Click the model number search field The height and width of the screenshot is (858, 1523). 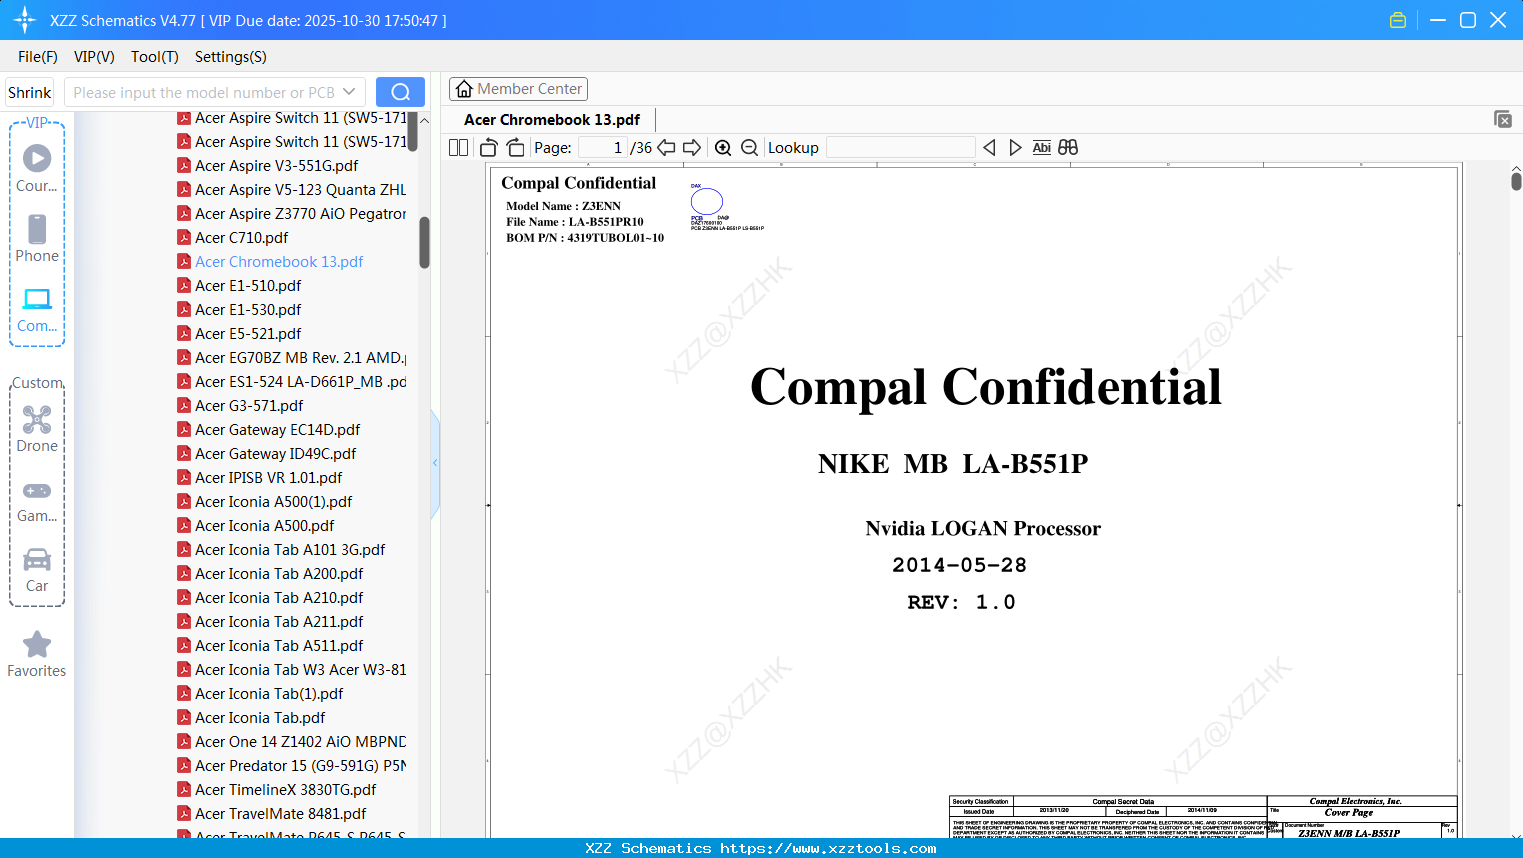(203, 92)
